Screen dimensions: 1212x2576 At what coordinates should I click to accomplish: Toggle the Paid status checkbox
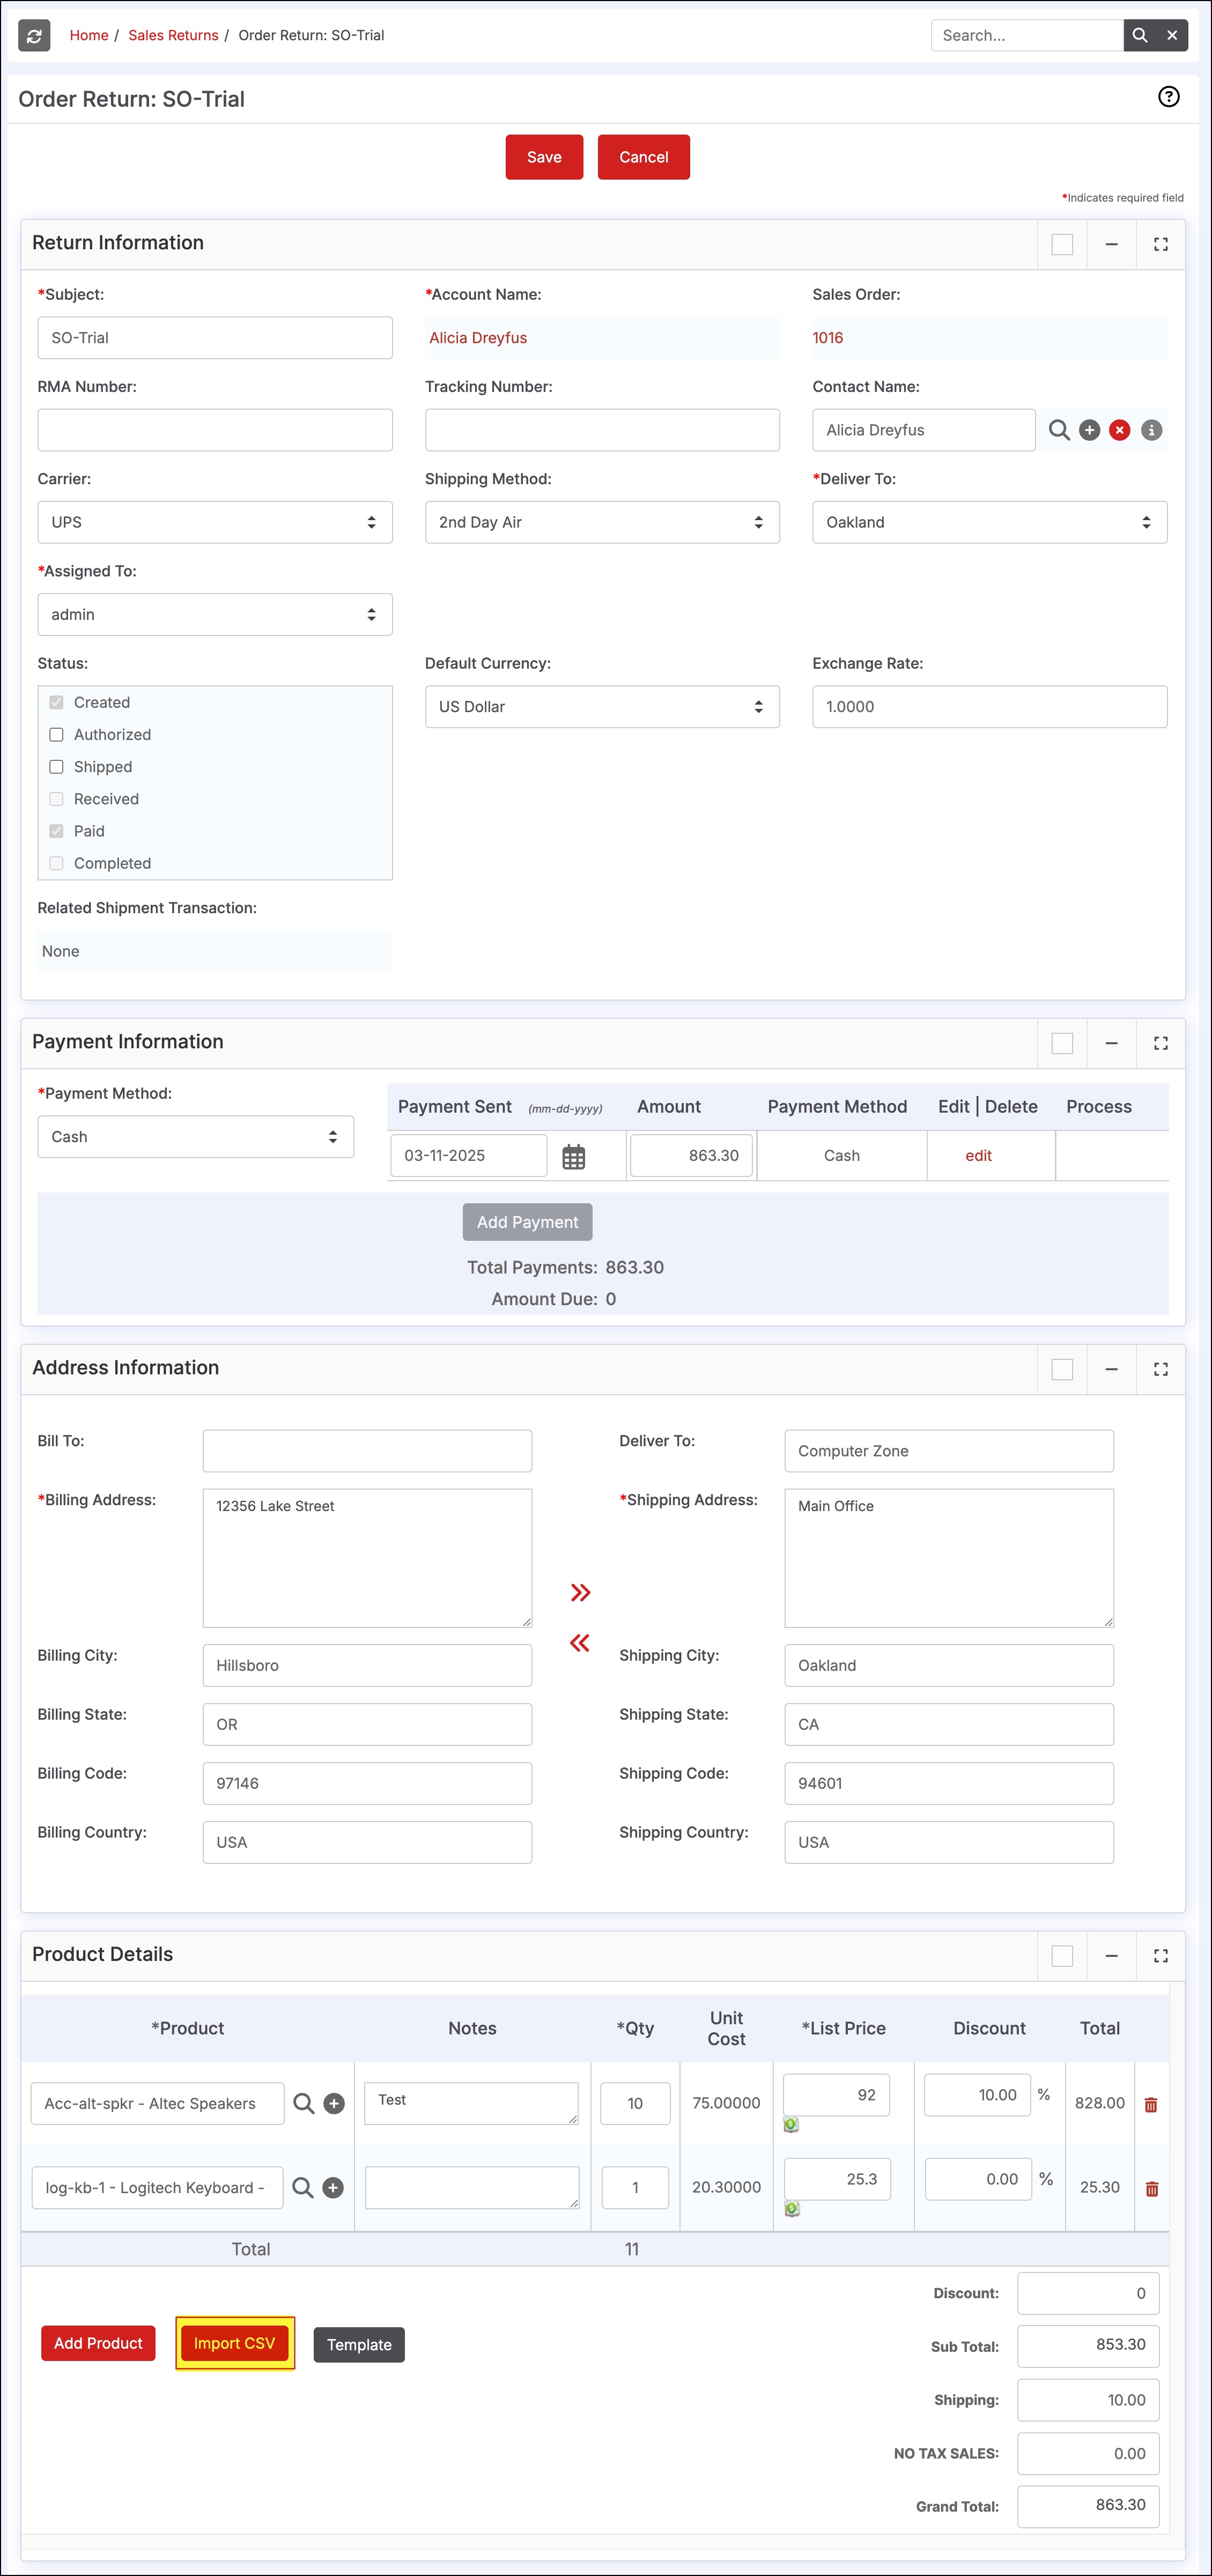(57, 831)
